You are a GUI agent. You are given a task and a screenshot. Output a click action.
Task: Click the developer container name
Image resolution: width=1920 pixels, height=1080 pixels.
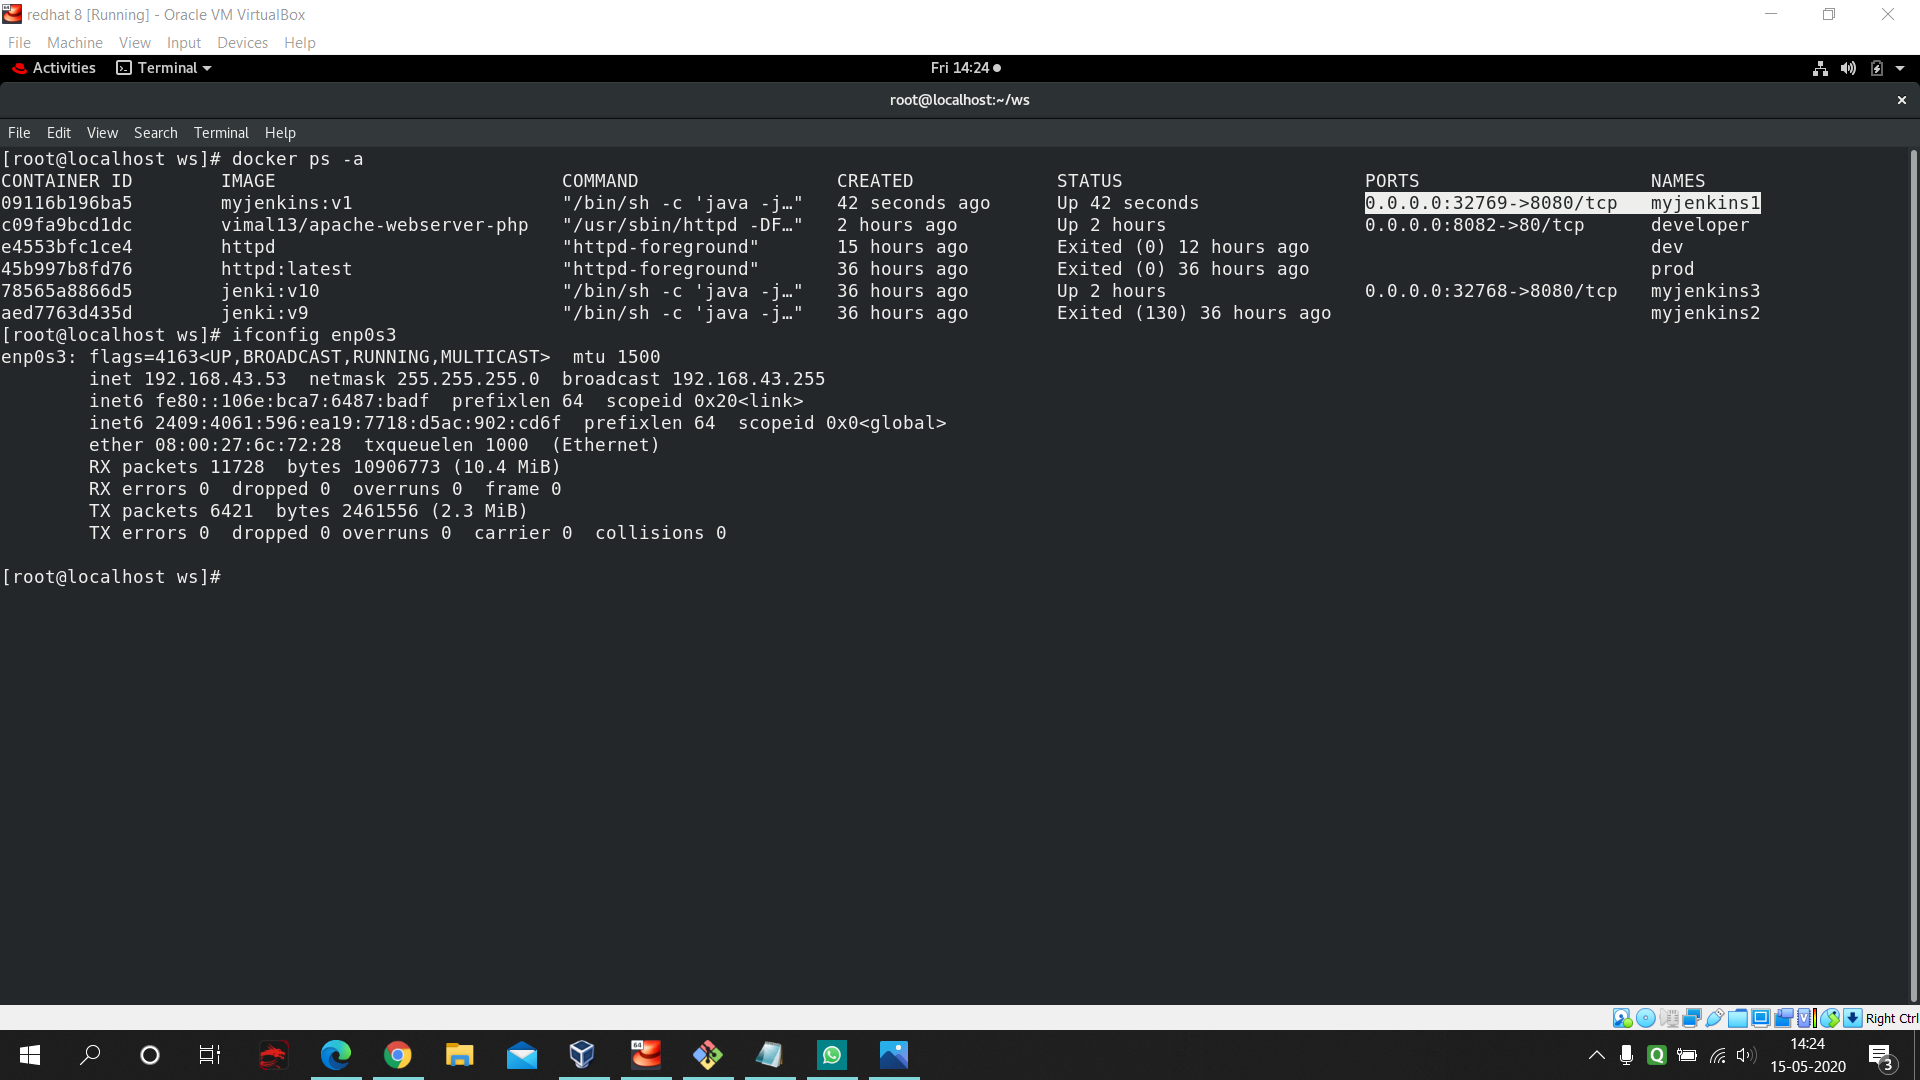click(x=1700, y=225)
